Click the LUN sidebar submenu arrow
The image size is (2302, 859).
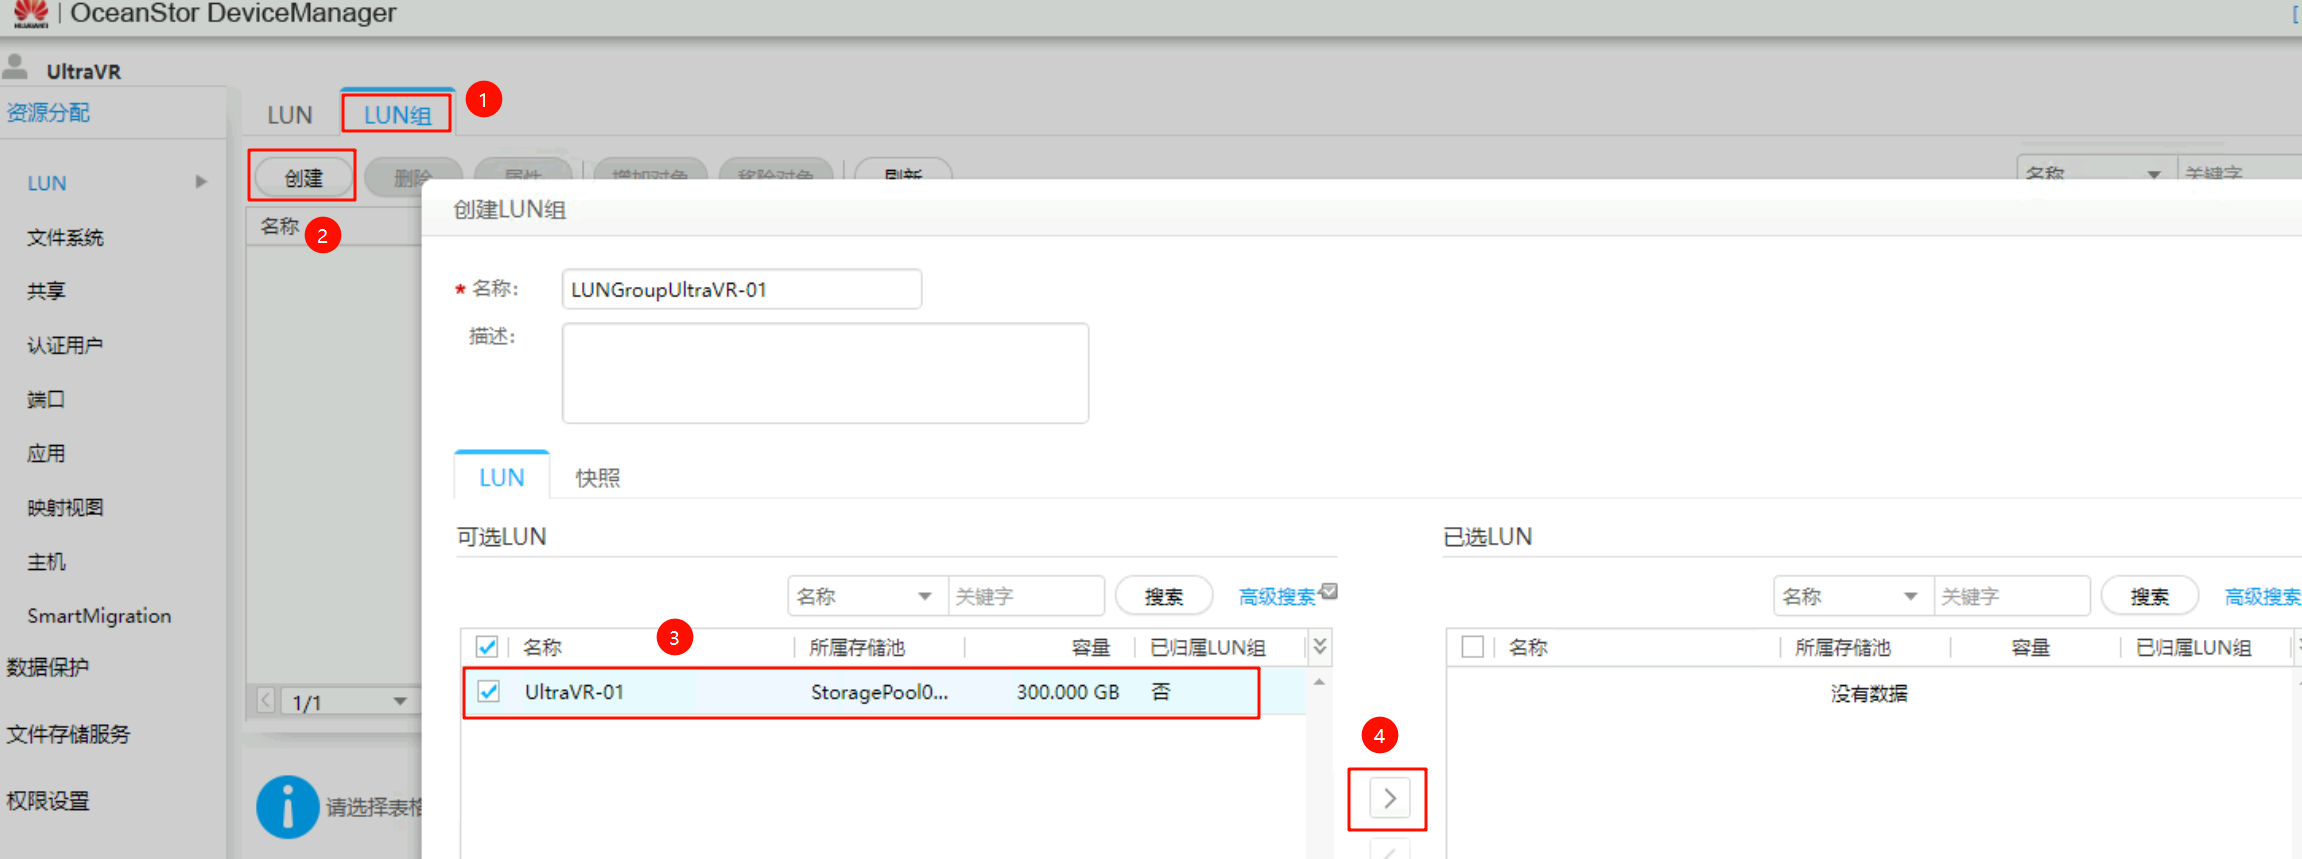point(201,182)
